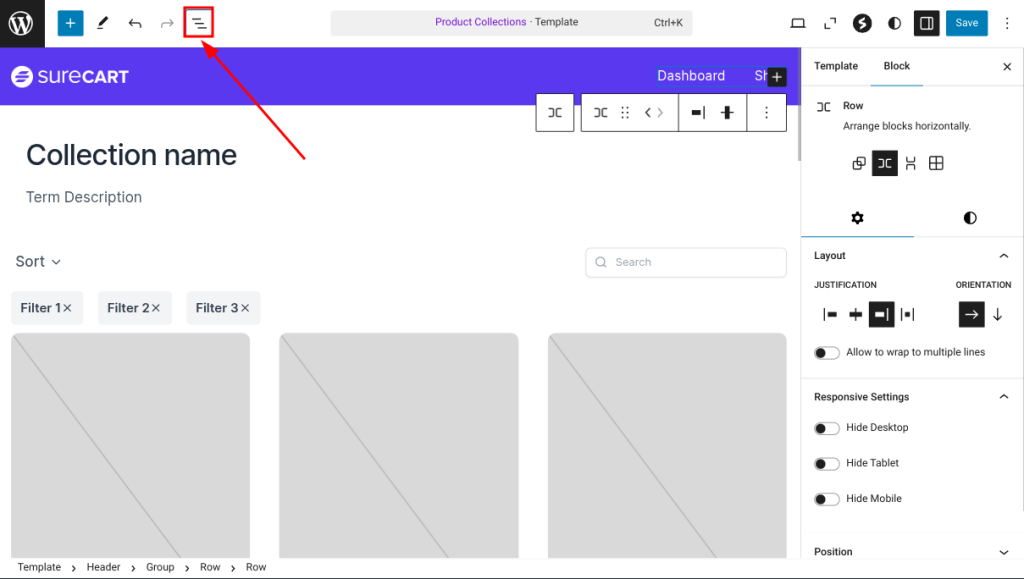Switch to Stack layout variation icon
This screenshot has height=579, width=1024.
click(910, 163)
